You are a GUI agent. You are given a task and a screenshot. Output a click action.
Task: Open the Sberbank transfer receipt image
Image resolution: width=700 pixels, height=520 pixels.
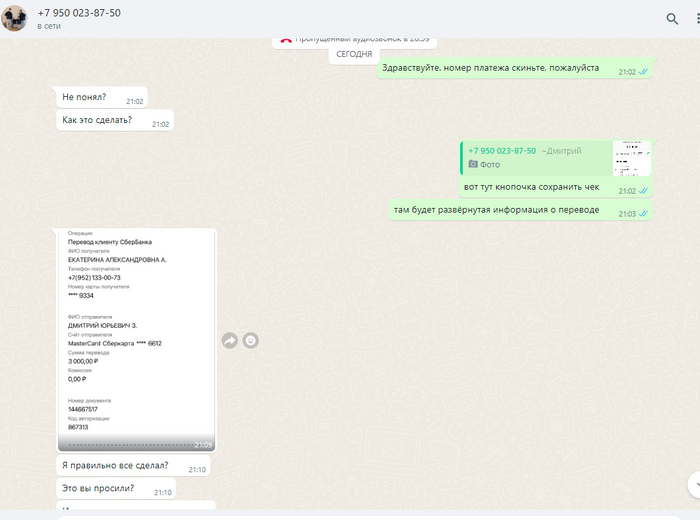click(136, 340)
